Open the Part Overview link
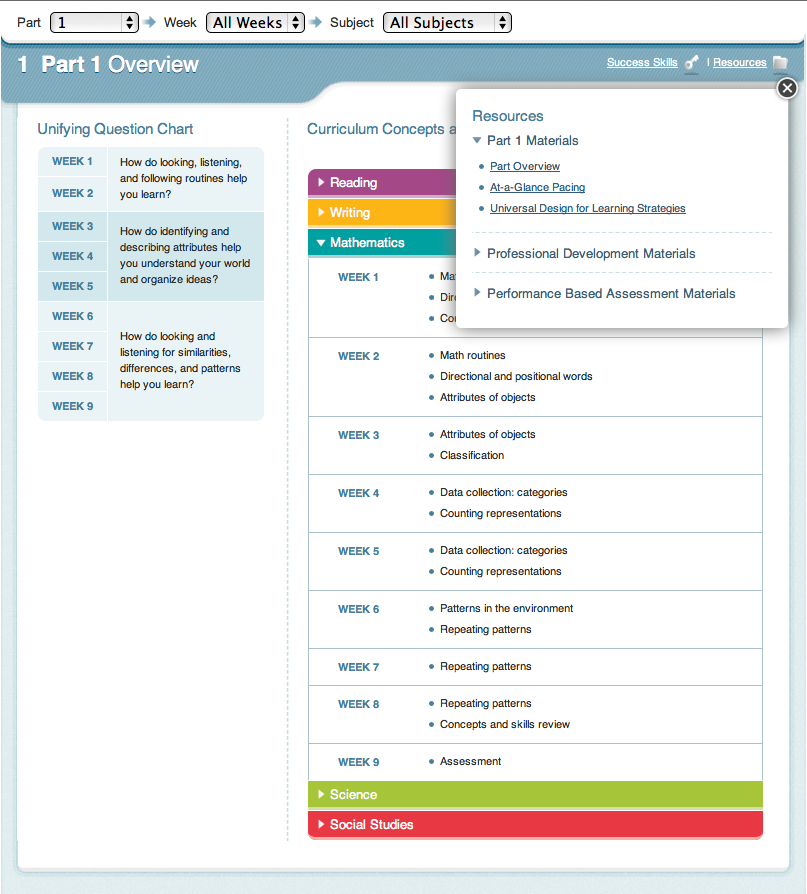Screen dimensions: 807x894 pyautogui.click(x=525, y=166)
